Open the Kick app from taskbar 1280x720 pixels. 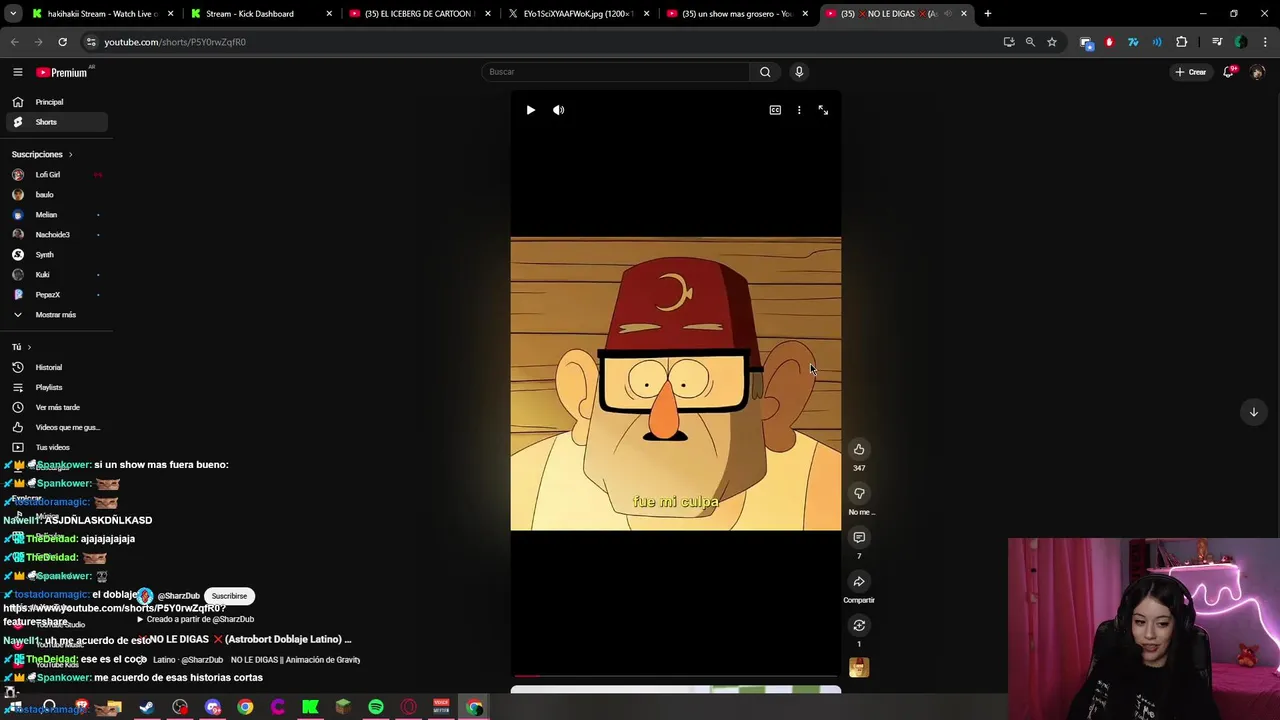point(310,707)
